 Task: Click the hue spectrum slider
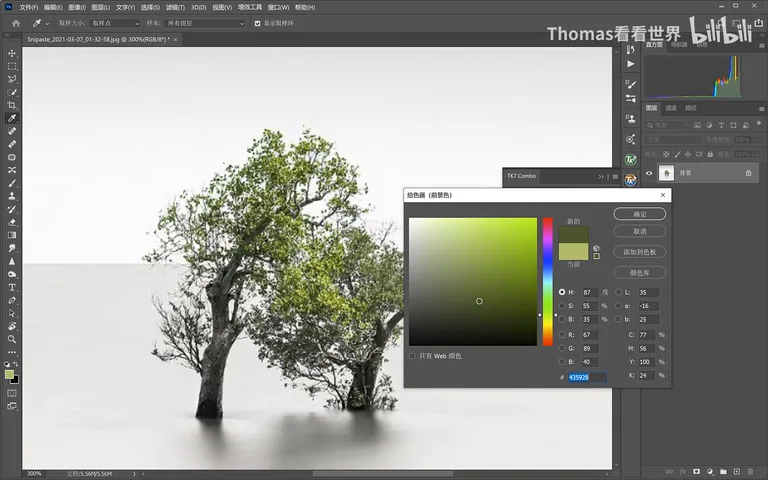[x=548, y=282]
